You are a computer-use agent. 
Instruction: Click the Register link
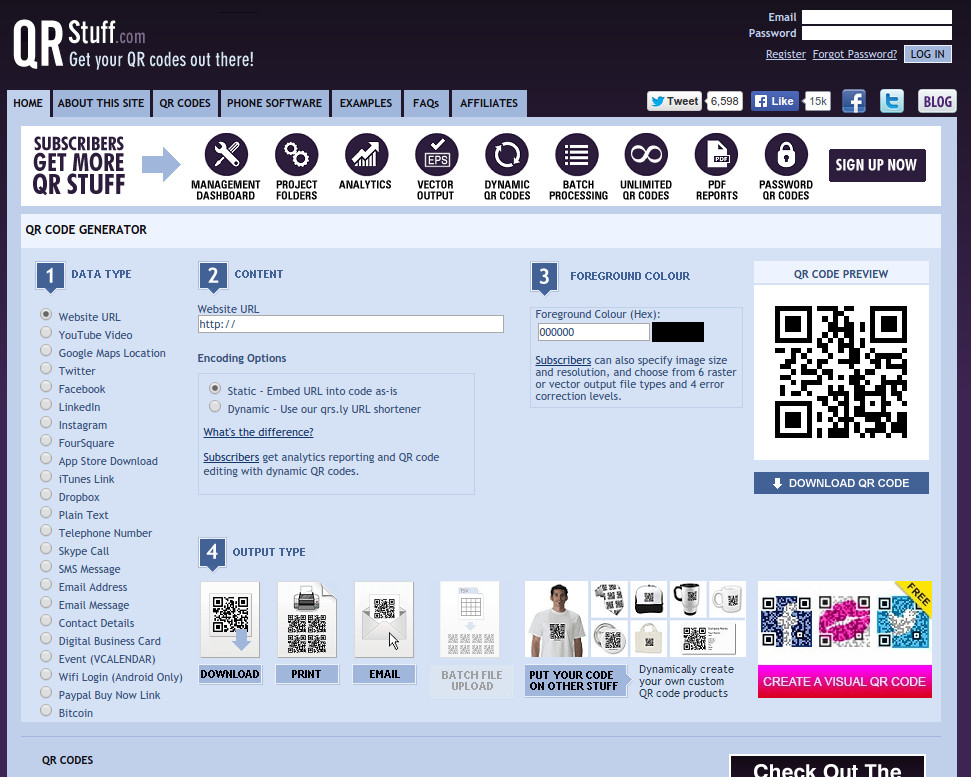pos(785,54)
